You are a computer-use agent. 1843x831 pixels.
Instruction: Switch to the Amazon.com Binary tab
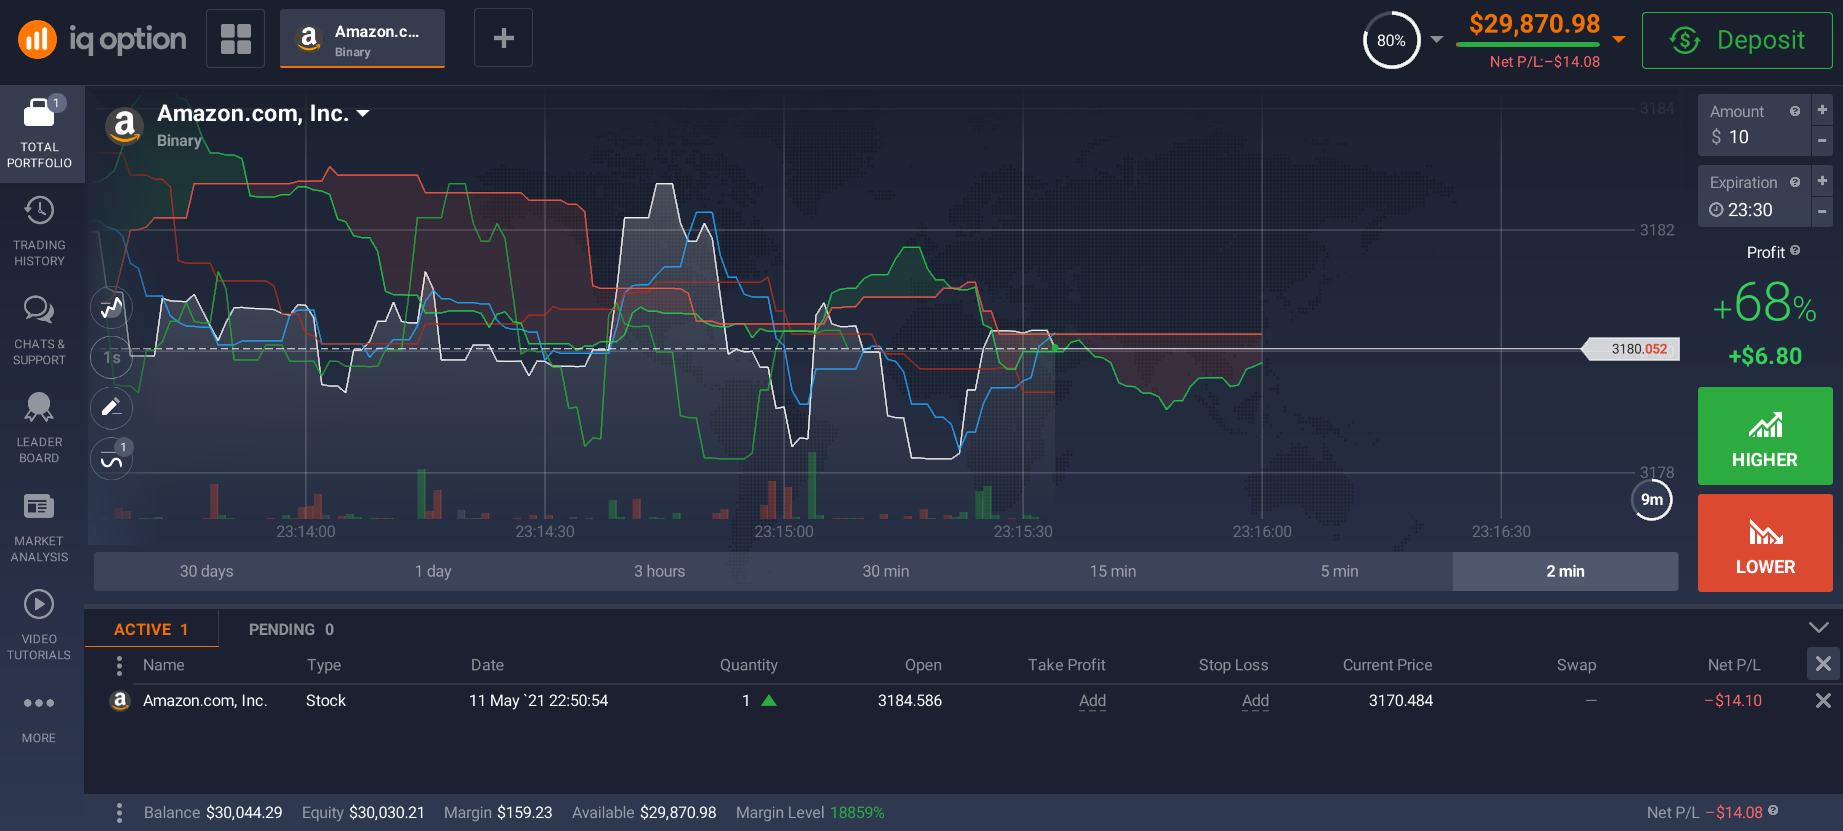coord(362,39)
